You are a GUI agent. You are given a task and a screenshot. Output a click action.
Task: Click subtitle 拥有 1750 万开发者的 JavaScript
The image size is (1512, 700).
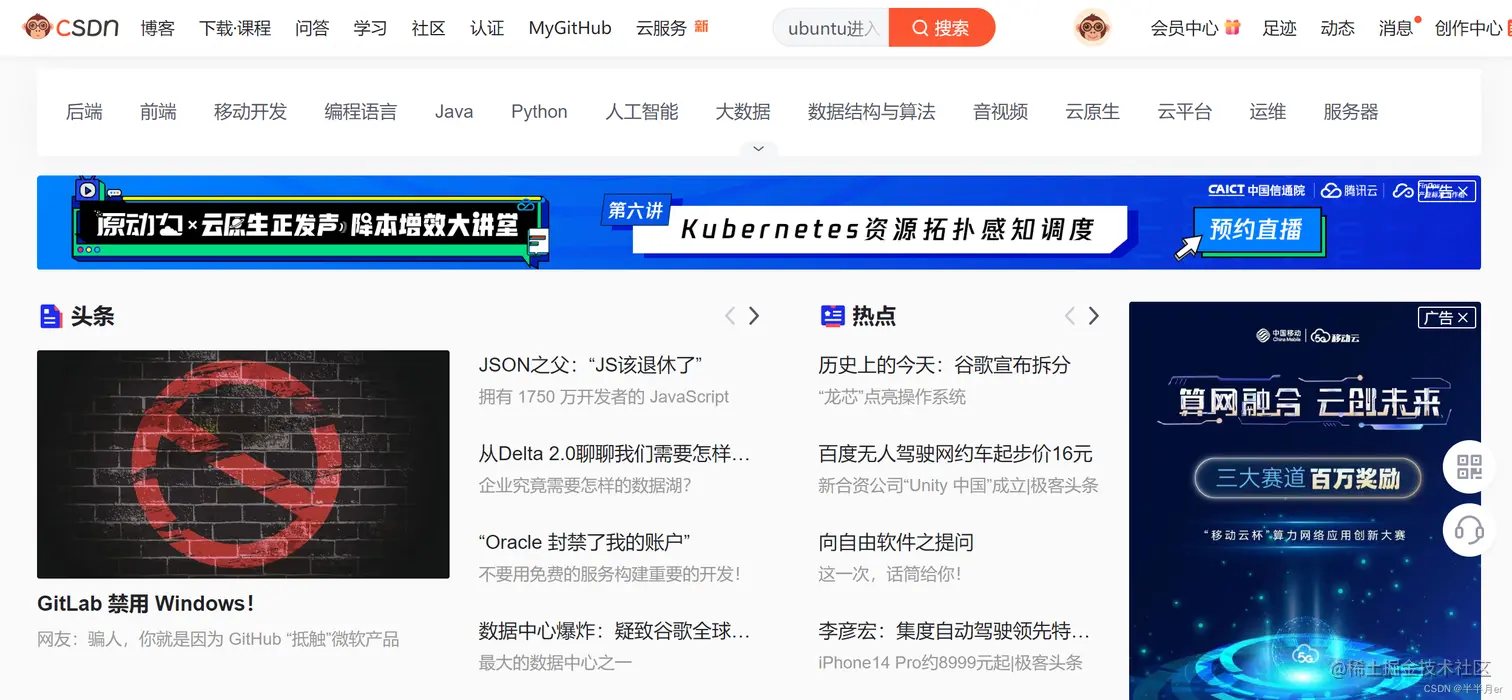[x=604, y=397]
